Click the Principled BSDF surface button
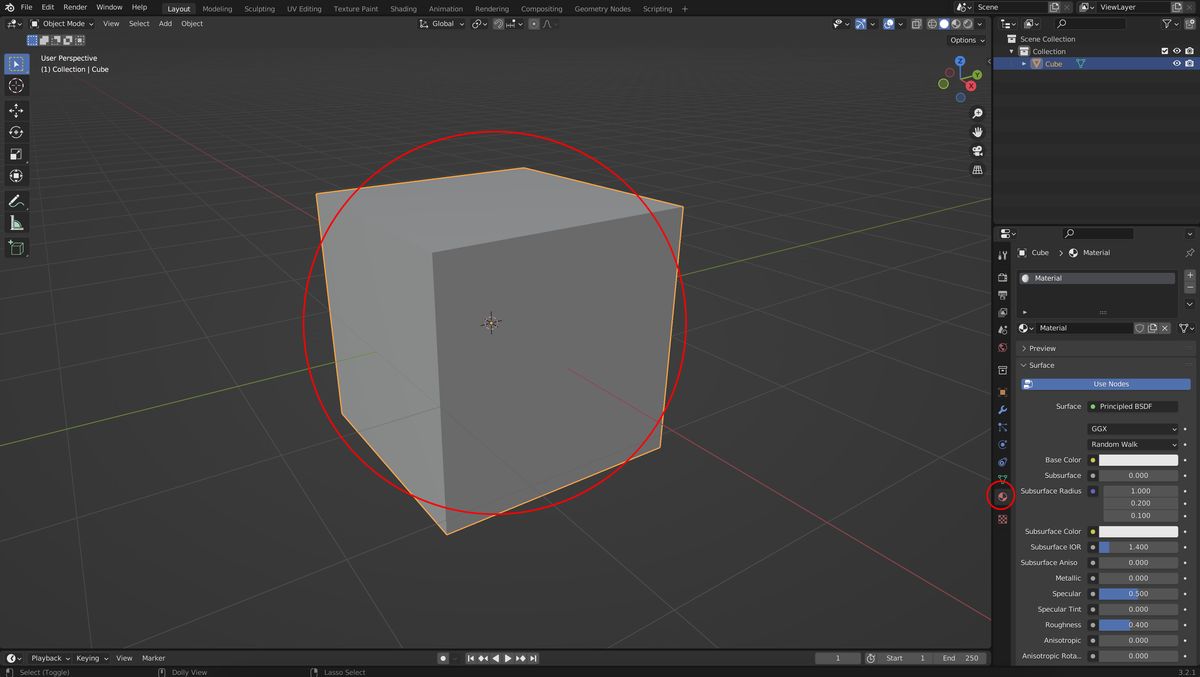This screenshot has width=1200, height=677. pyautogui.click(x=1133, y=407)
